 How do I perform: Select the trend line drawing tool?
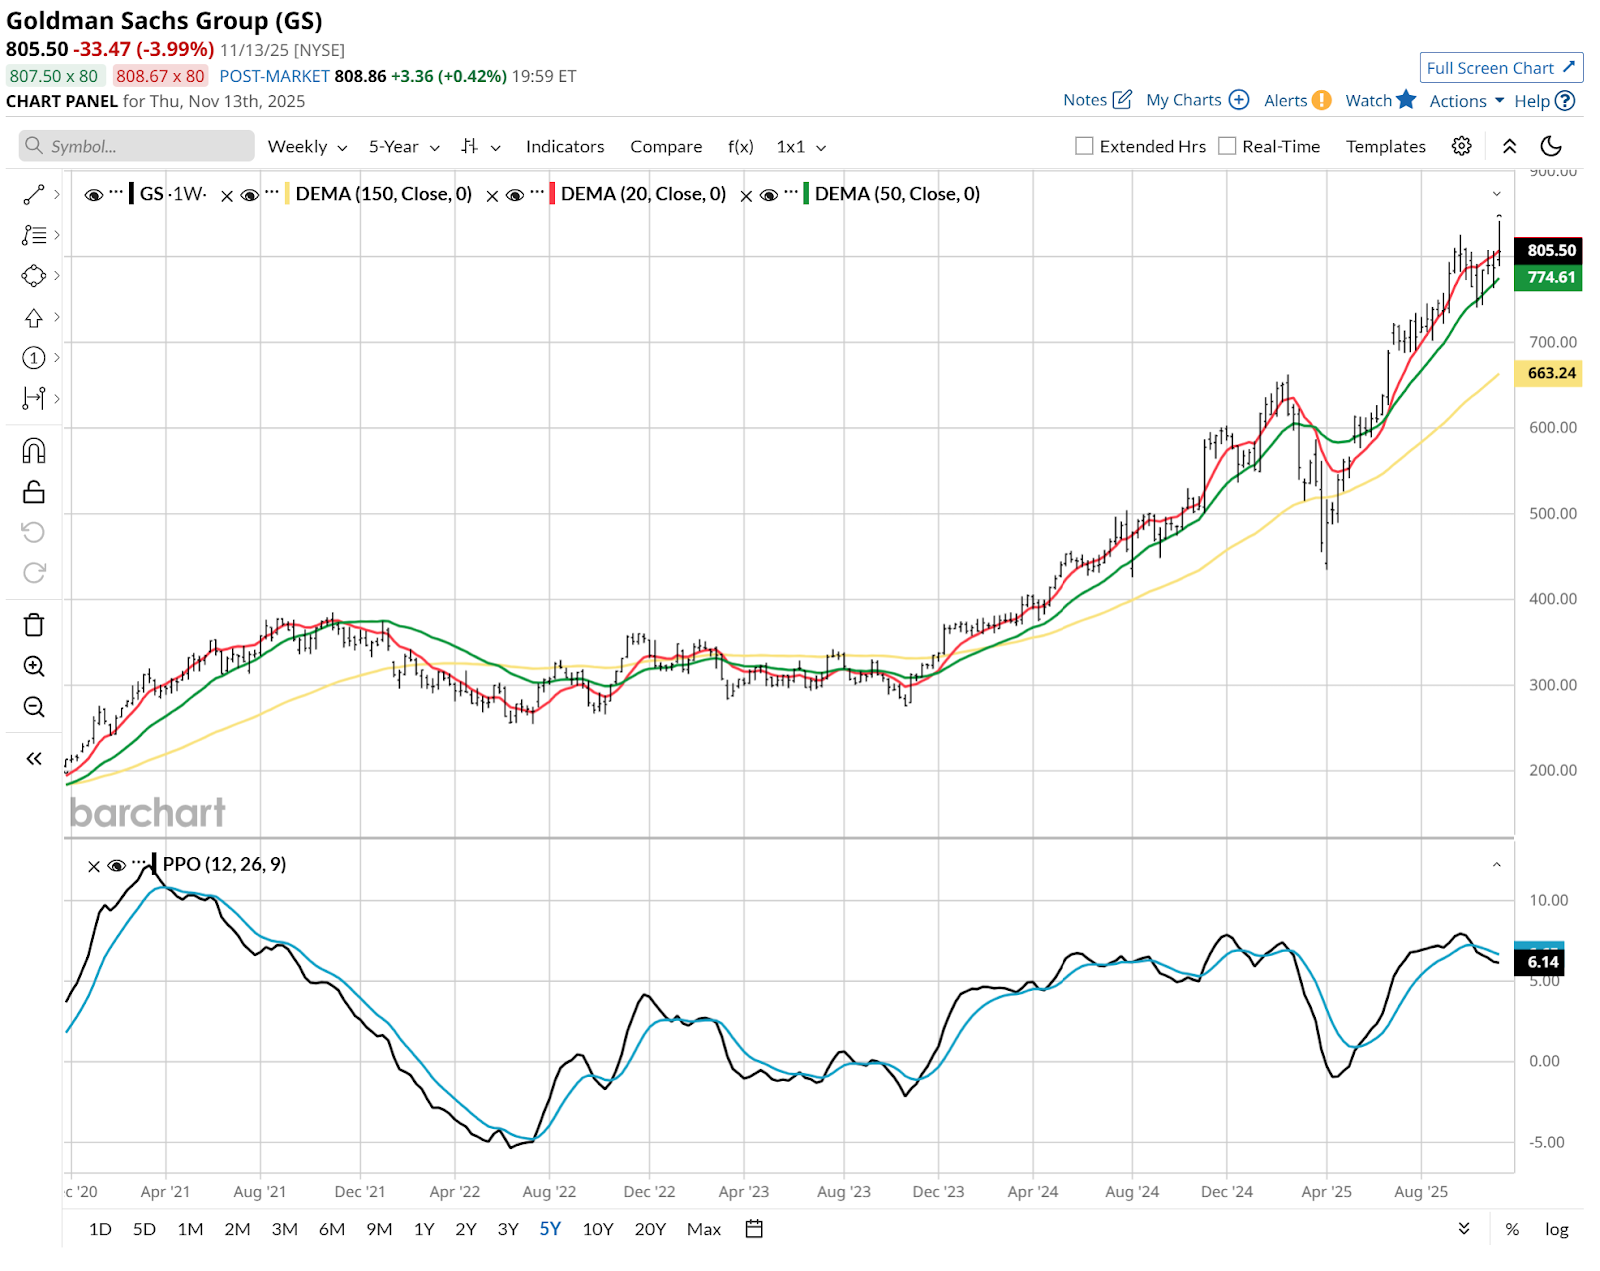[x=33, y=195]
